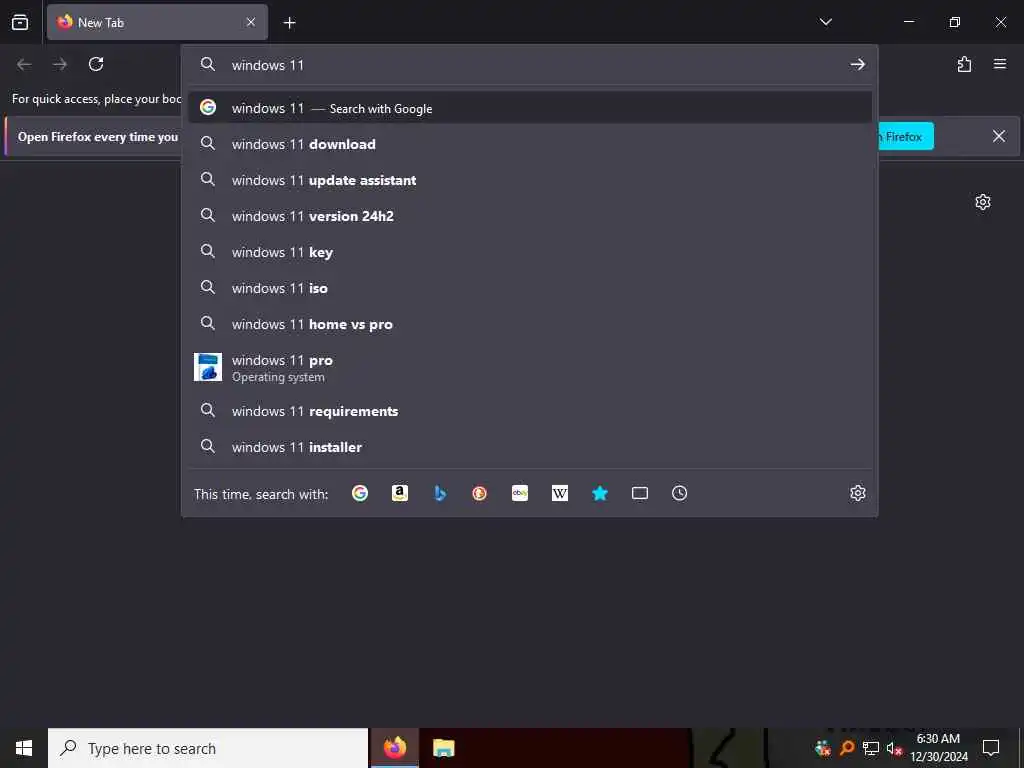Dismiss the Open Firefox notification bar

pos(999,136)
